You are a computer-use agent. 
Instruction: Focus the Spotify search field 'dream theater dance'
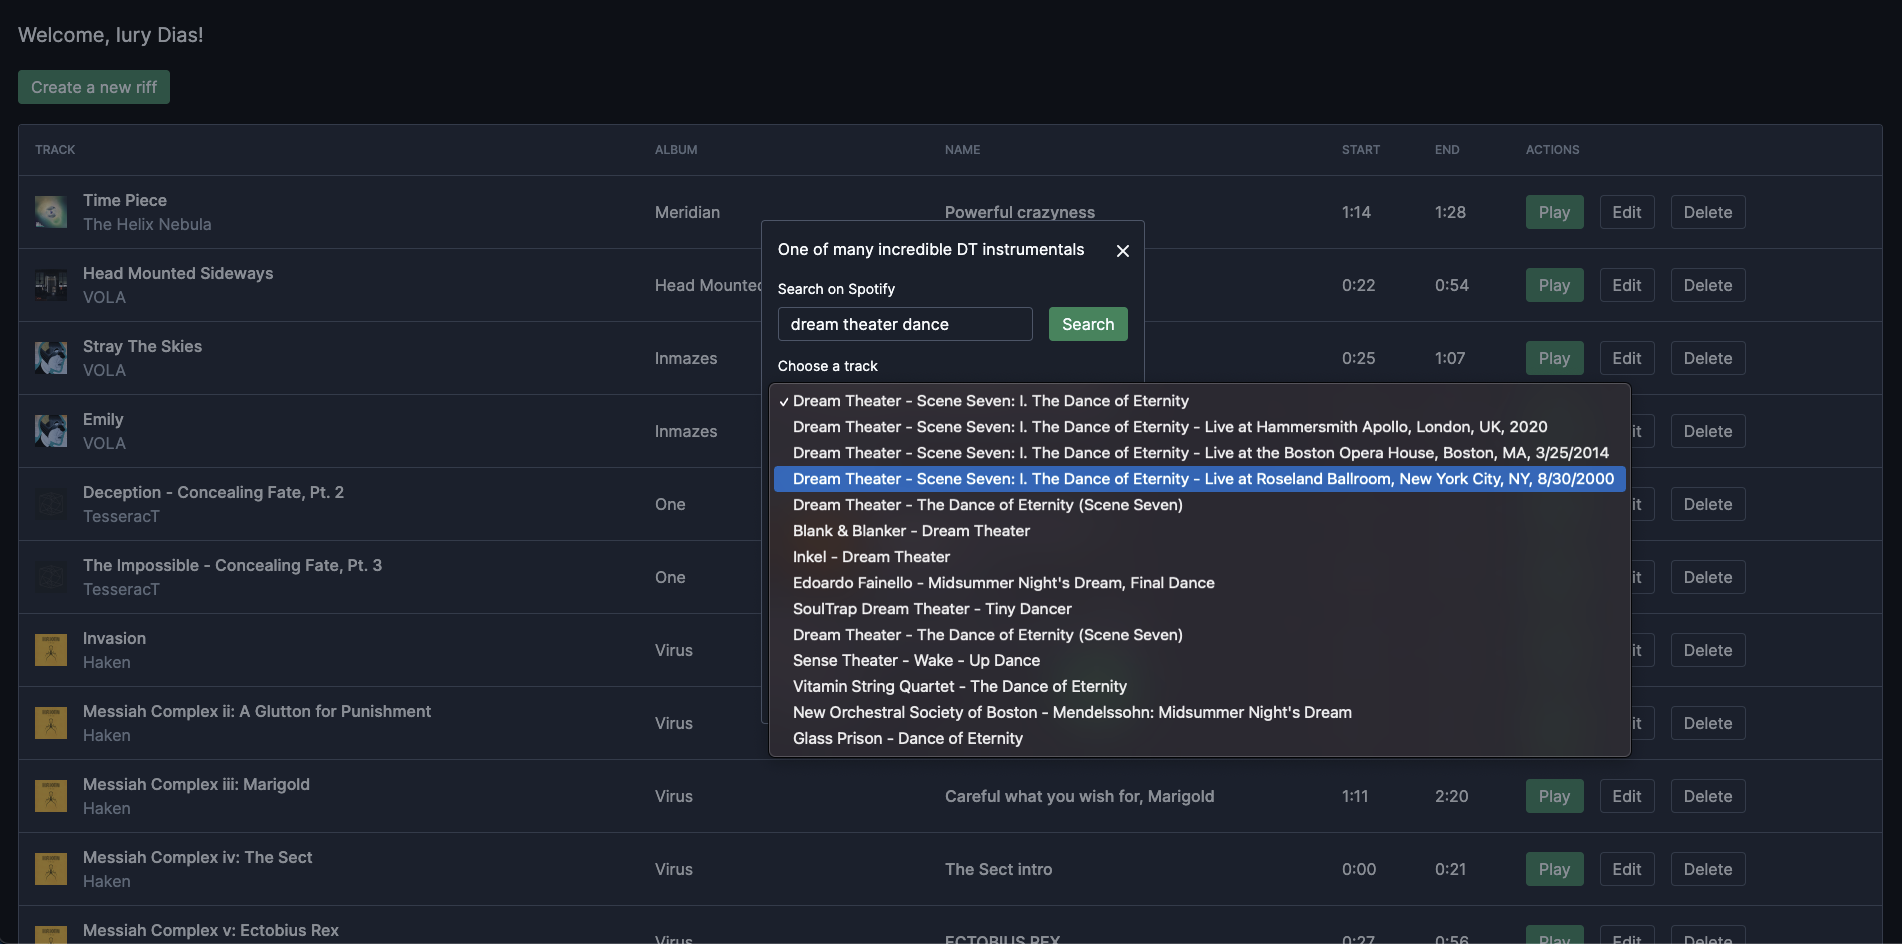(905, 324)
